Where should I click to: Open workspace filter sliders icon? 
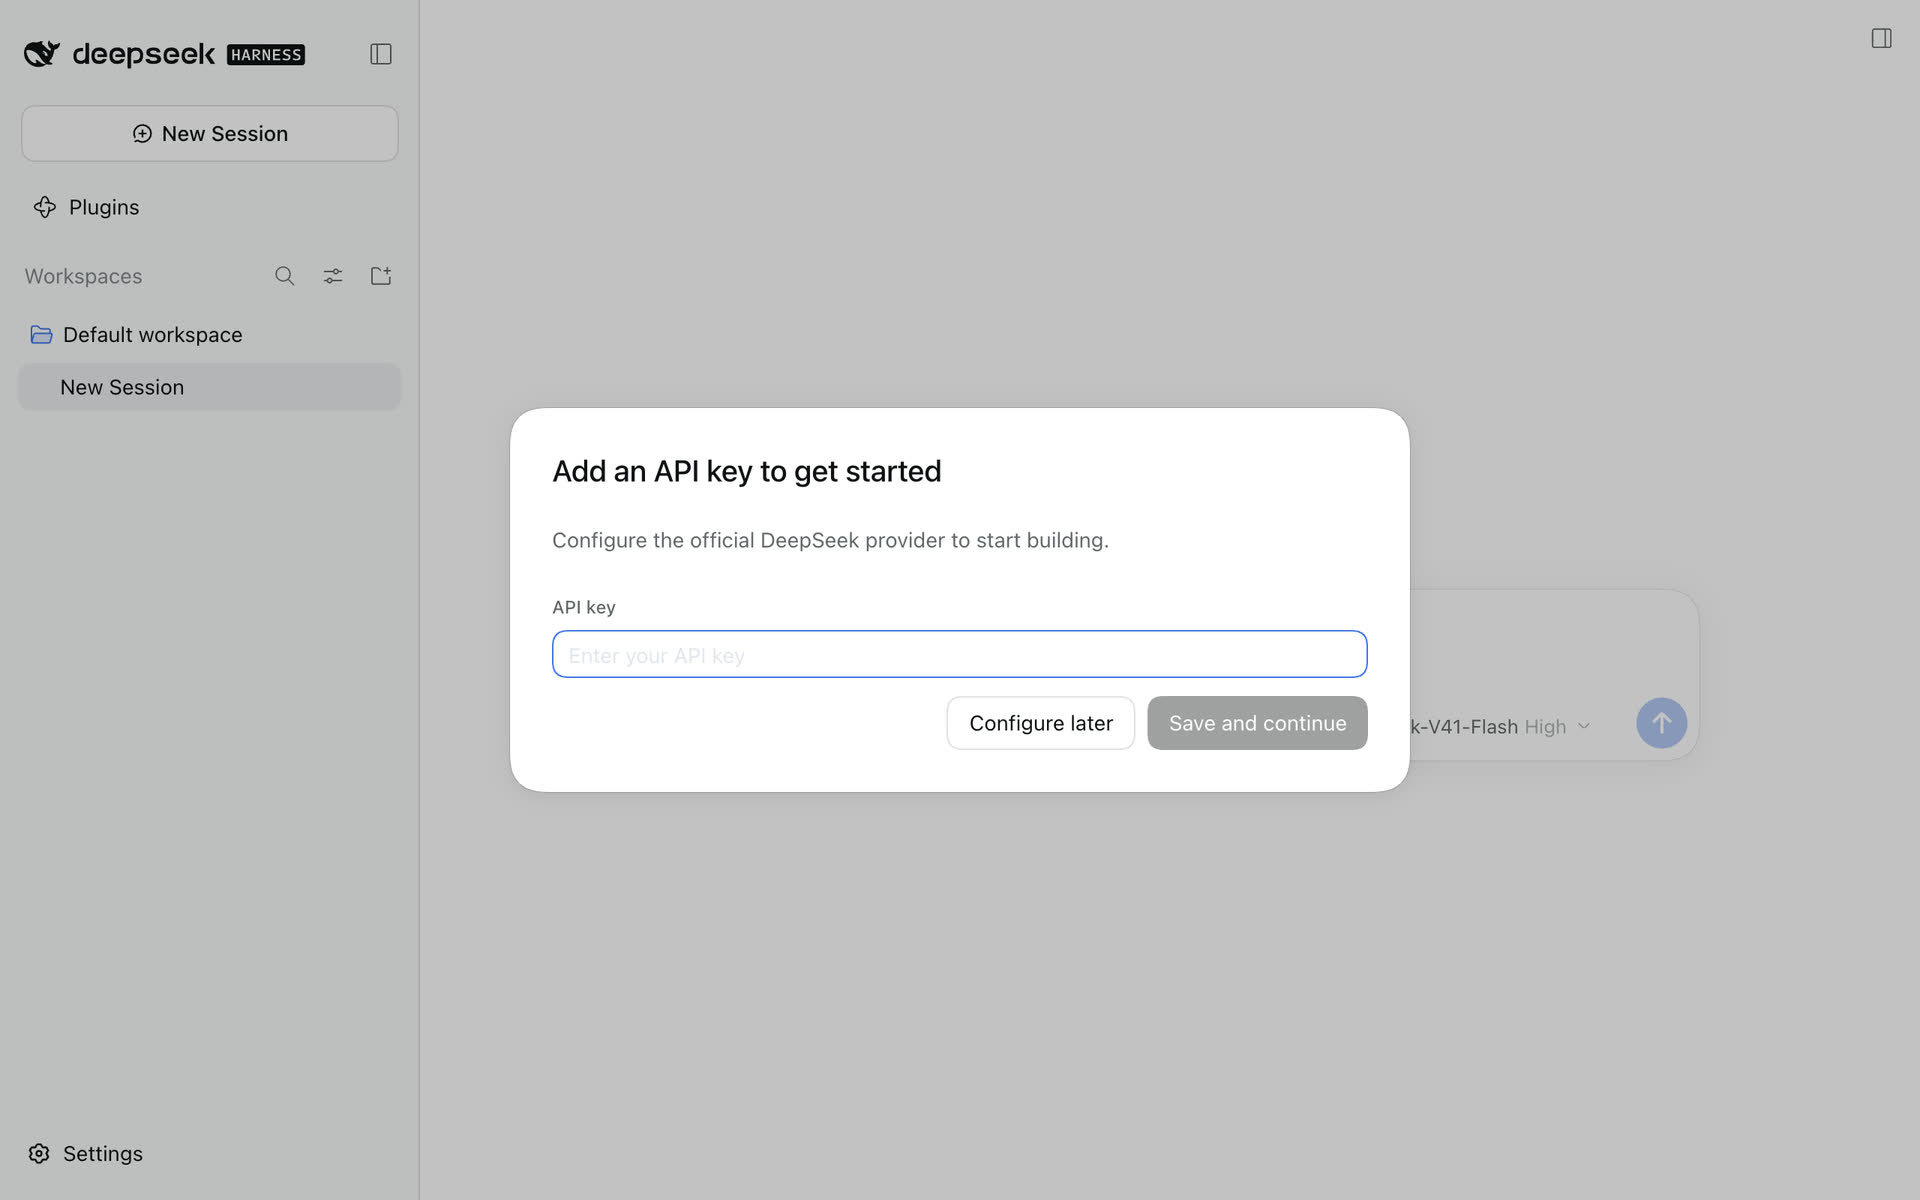coord(333,276)
